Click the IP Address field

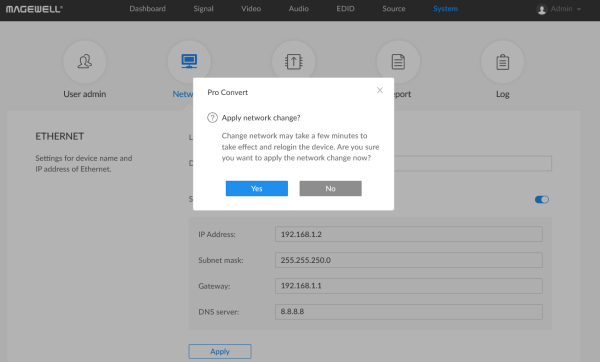[x=409, y=234]
